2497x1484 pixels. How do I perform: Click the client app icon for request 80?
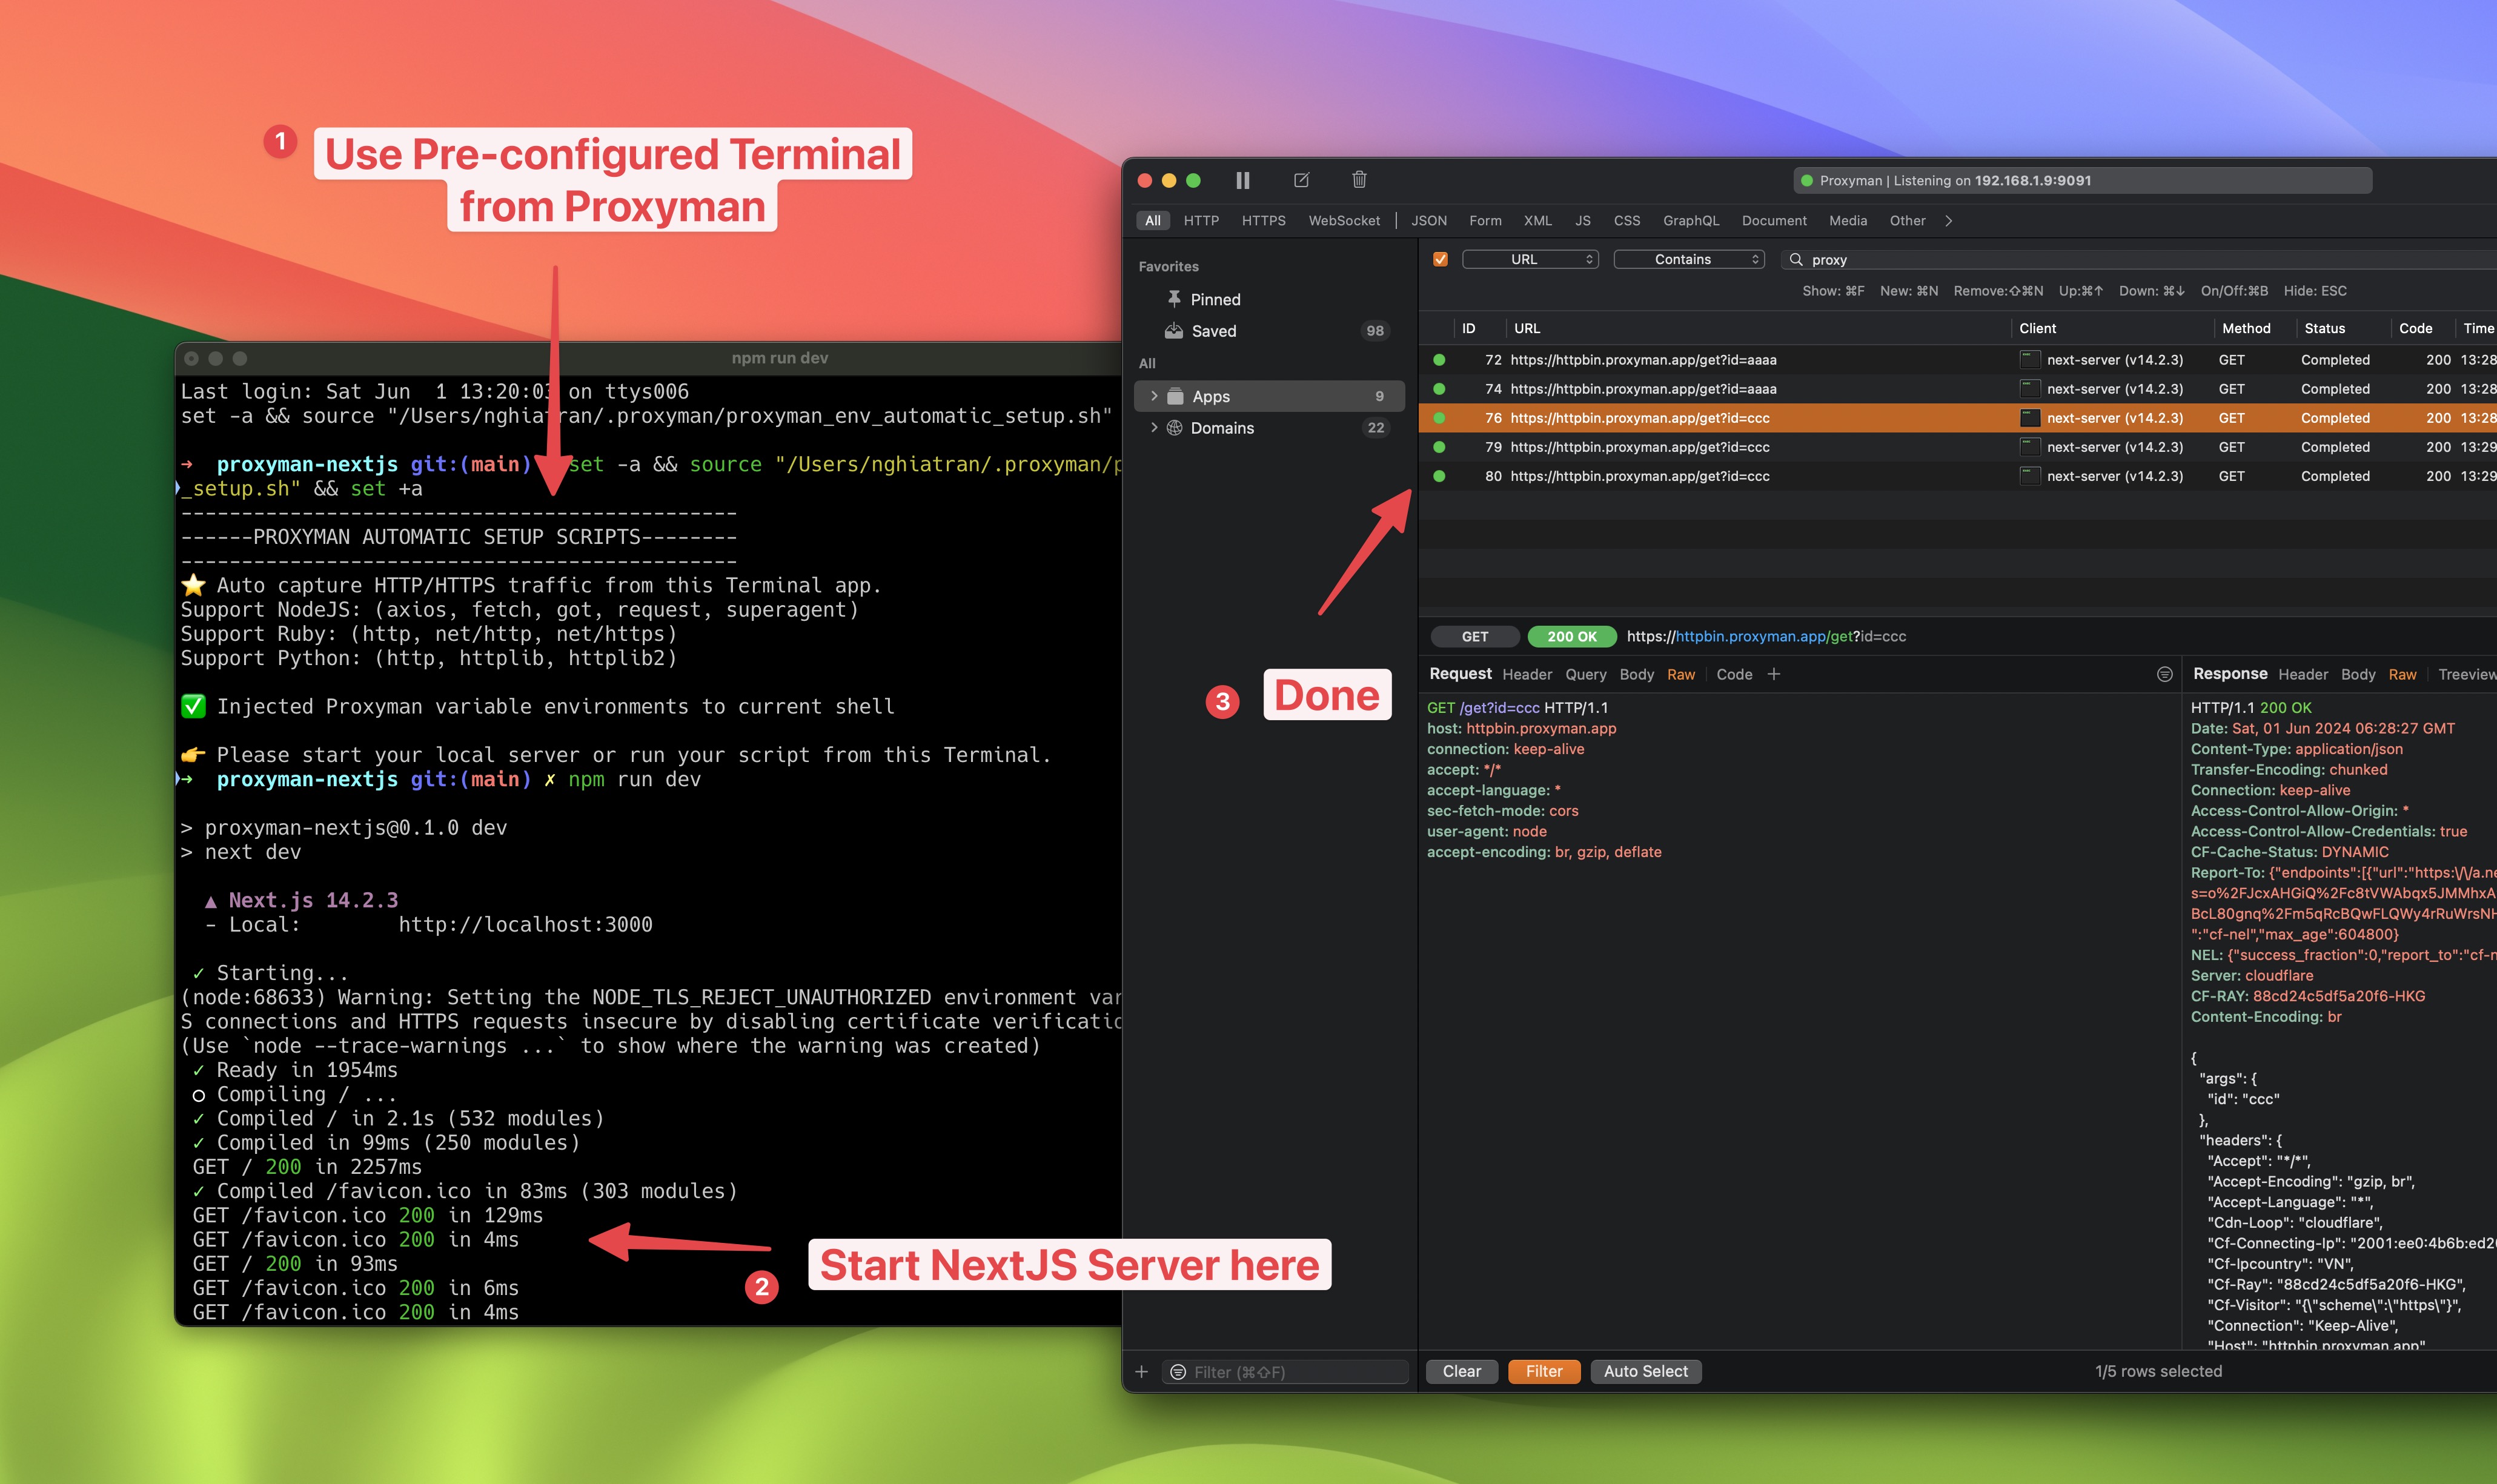(2029, 476)
